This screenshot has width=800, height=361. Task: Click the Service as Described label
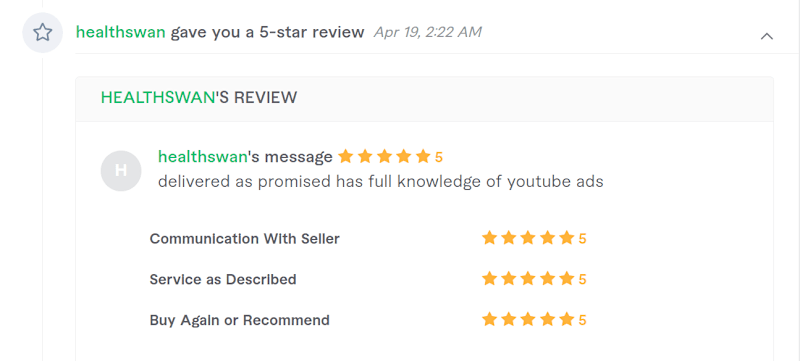(x=223, y=279)
